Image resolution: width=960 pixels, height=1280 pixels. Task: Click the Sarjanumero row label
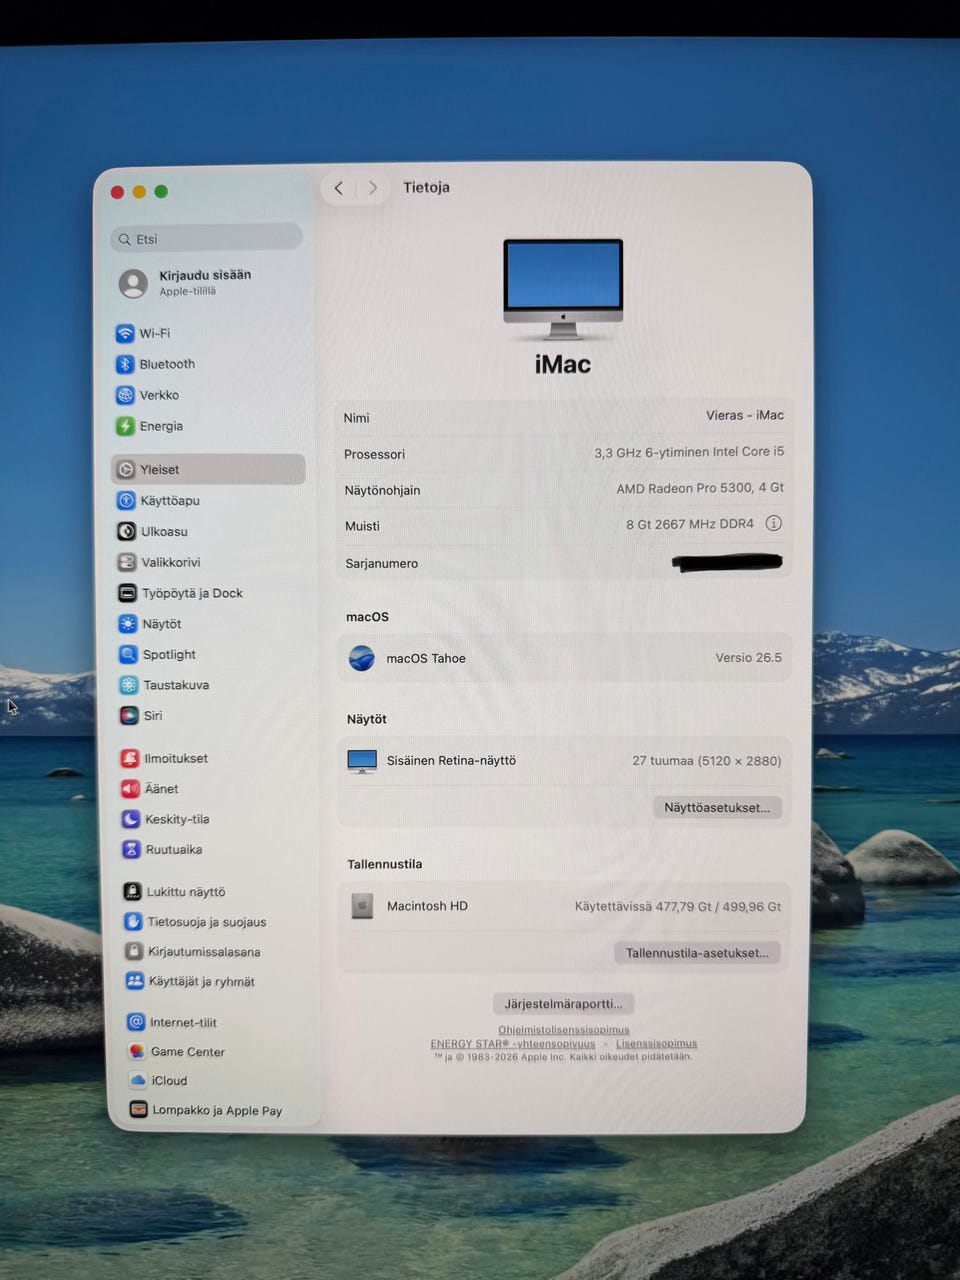click(382, 563)
